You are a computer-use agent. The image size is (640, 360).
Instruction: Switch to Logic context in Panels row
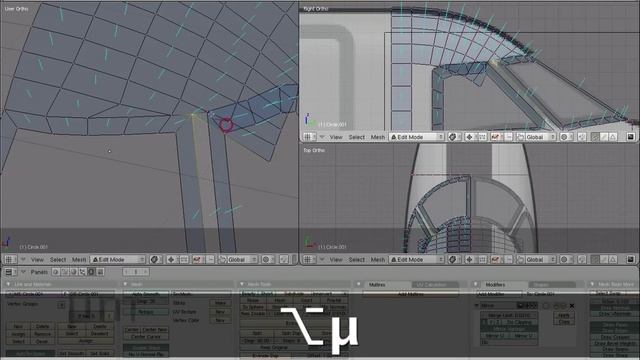pyautogui.click(x=56, y=272)
